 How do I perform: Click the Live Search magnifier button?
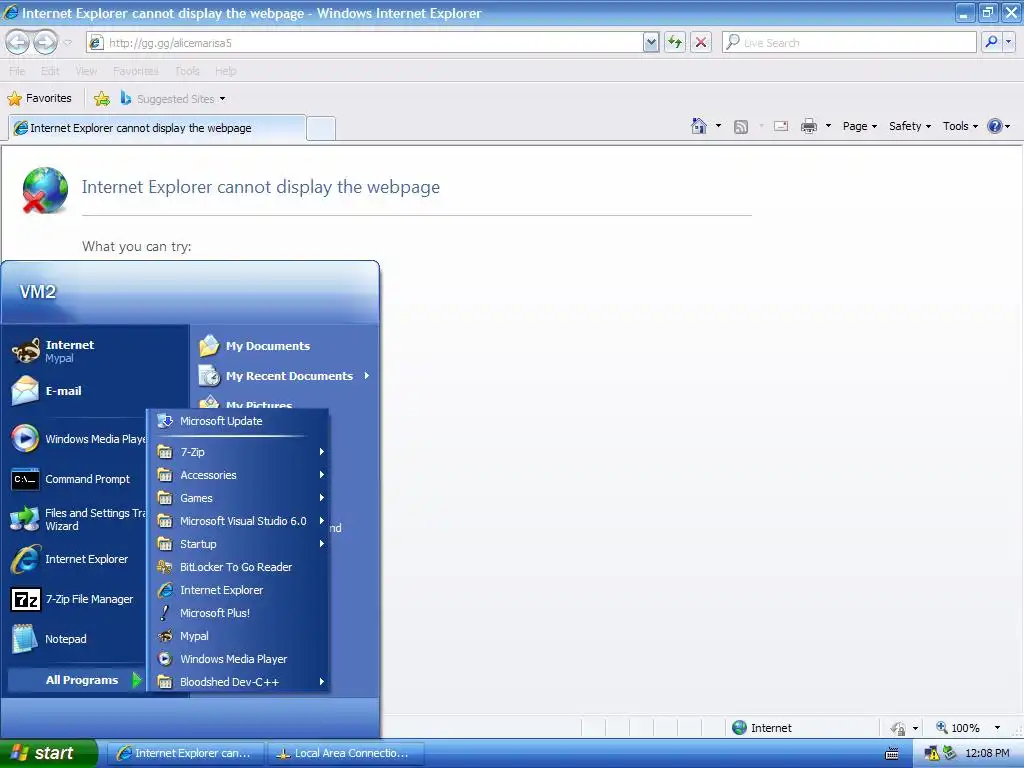(991, 42)
